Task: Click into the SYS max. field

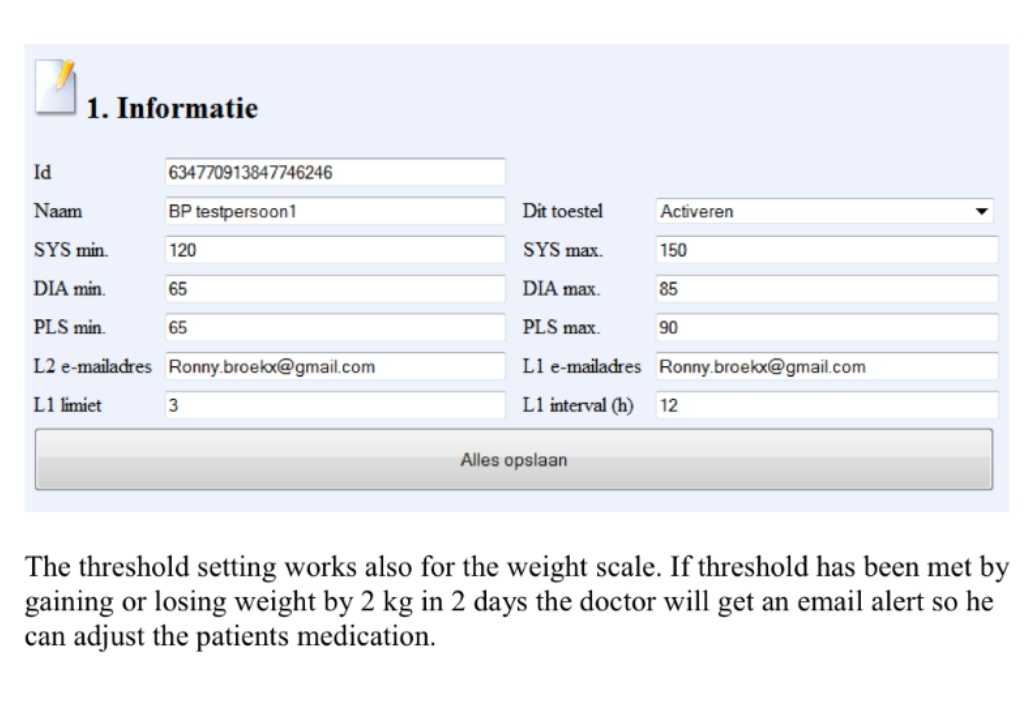Action: 827,251
